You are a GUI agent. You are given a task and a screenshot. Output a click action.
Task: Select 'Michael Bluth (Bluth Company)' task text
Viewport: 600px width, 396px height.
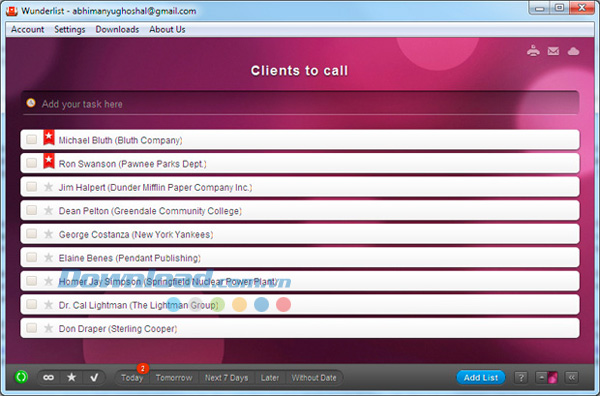120,140
